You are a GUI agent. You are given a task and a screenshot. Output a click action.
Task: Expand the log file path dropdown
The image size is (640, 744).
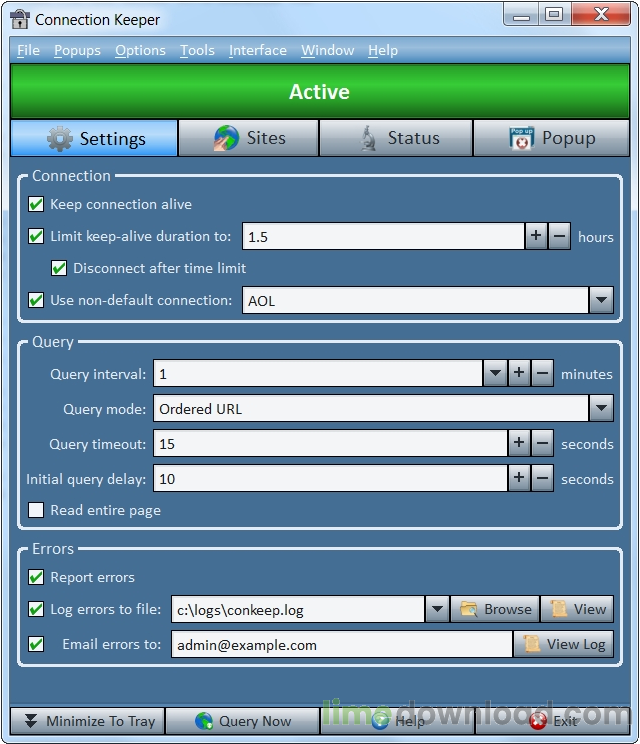click(x=437, y=609)
